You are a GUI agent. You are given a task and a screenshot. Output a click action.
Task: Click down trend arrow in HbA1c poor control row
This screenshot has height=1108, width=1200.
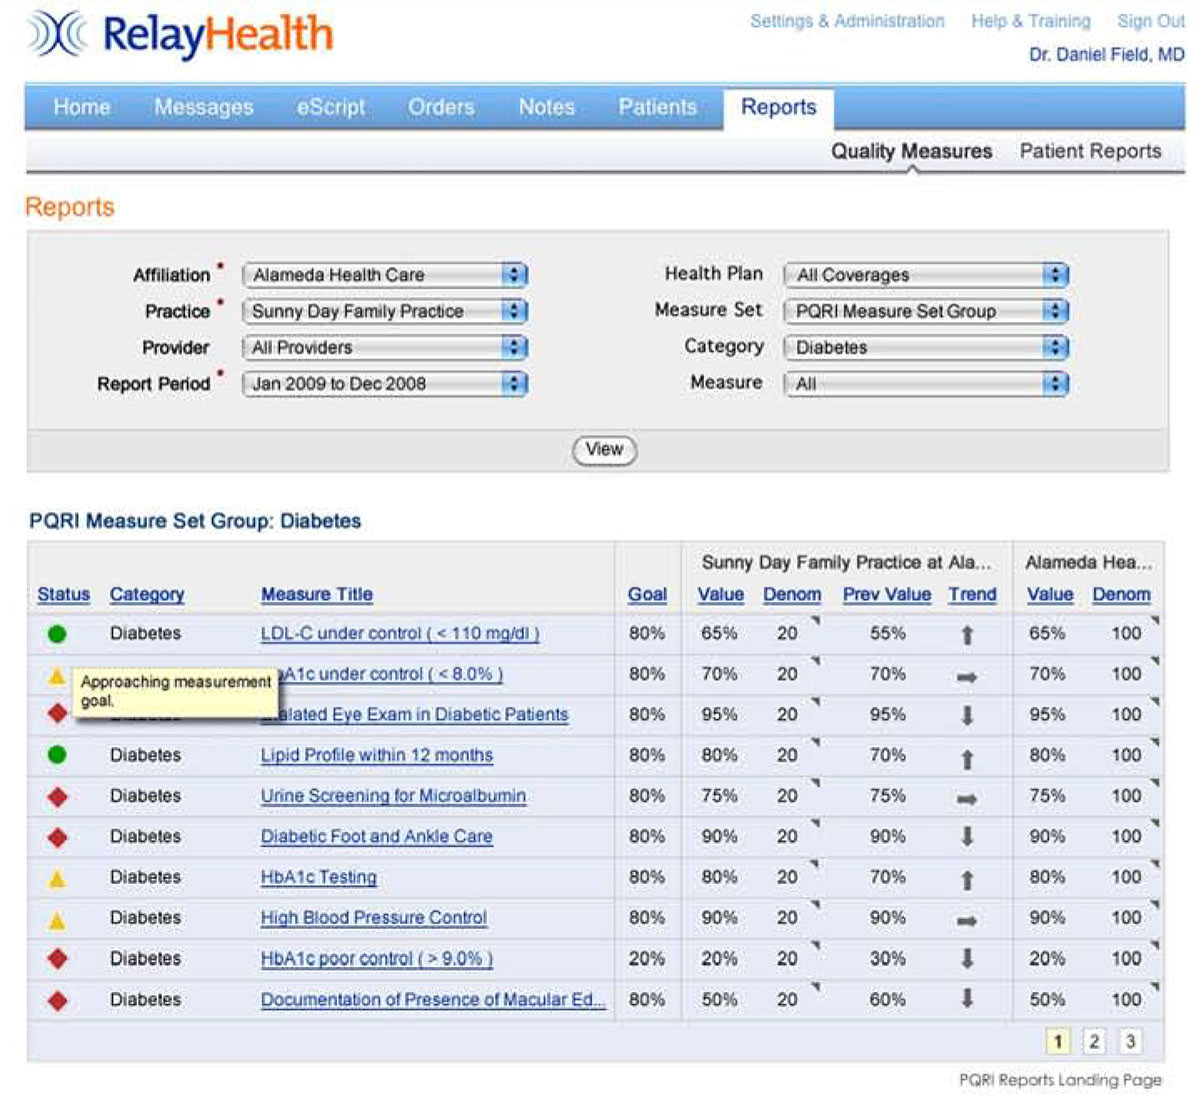967,959
